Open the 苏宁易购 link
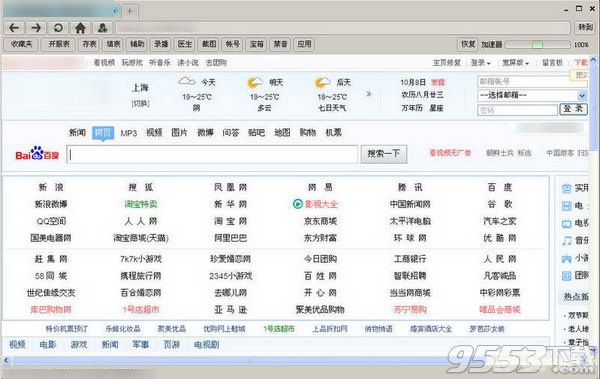600x379 pixels. click(410, 310)
